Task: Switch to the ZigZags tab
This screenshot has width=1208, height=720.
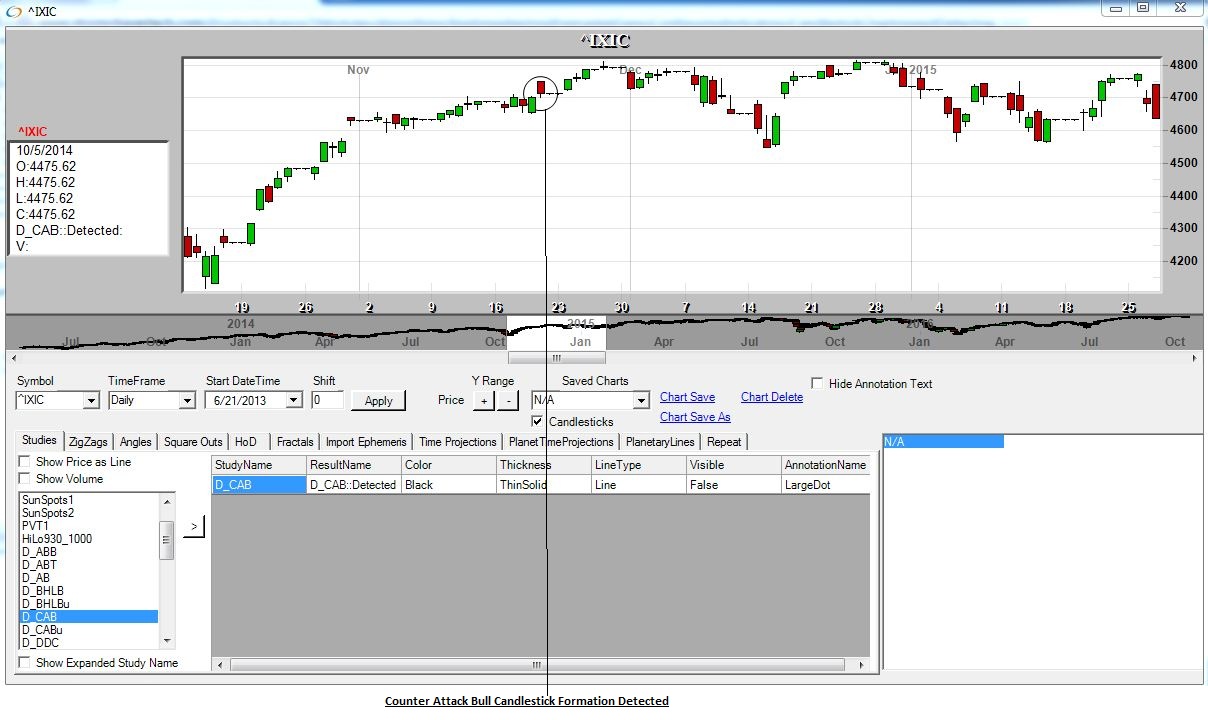Action: [88, 442]
